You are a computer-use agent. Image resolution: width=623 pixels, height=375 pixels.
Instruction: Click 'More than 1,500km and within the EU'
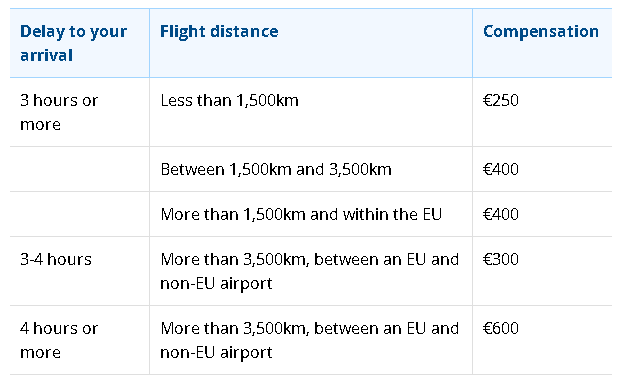point(301,215)
